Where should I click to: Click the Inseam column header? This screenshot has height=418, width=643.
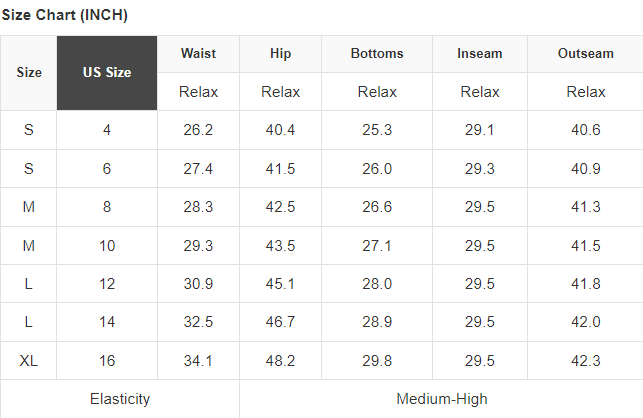click(x=480, y=54)
